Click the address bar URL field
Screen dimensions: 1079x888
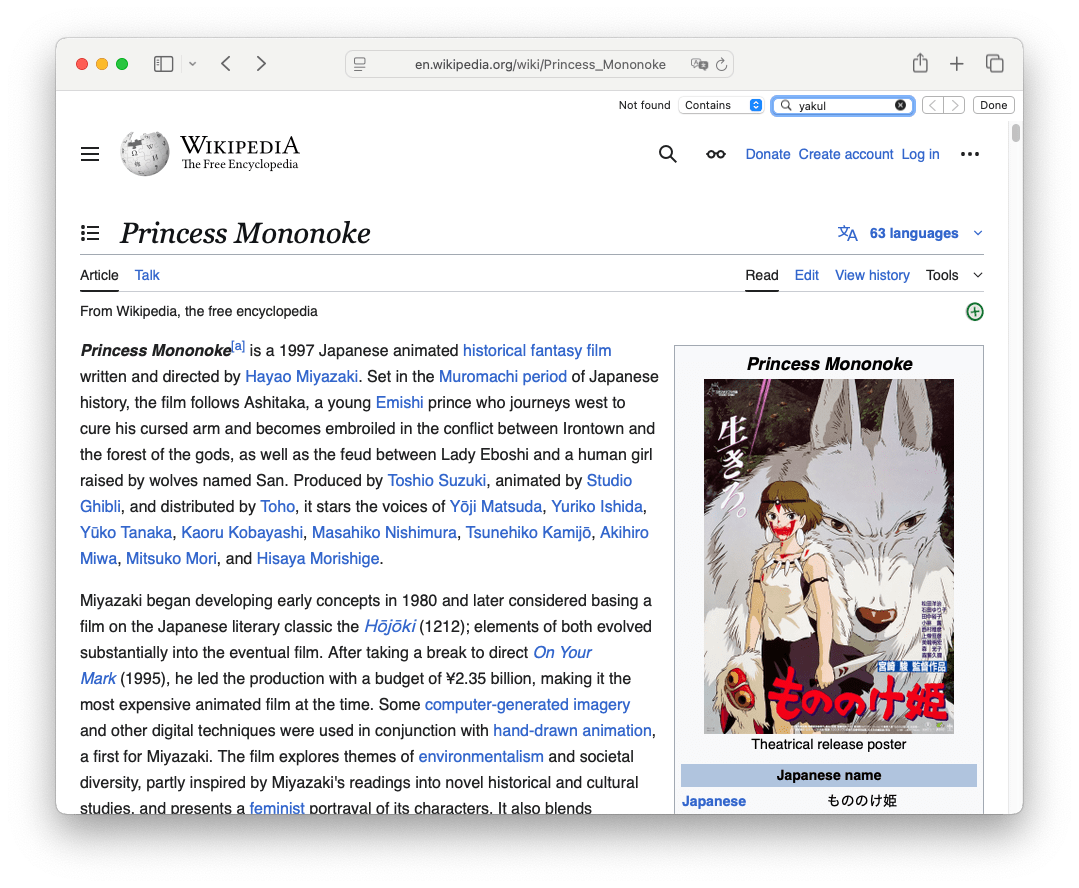point(540,64)
